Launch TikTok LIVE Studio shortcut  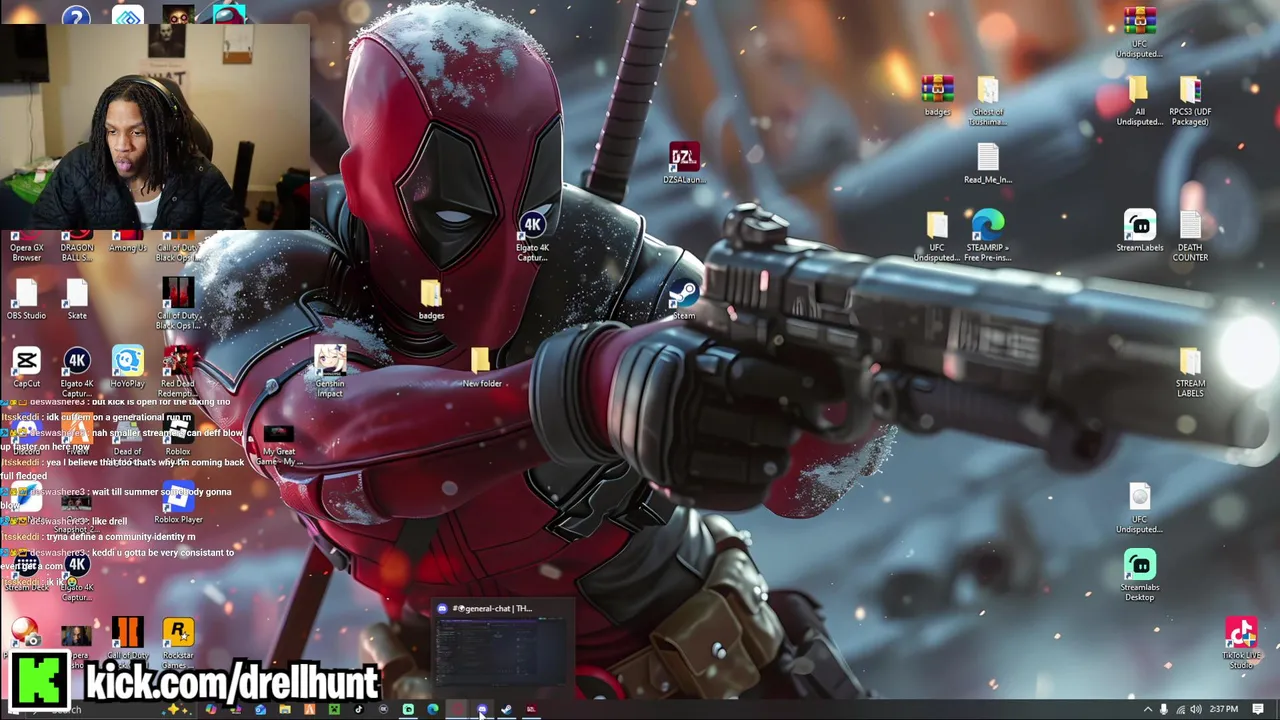[1241, 643]
